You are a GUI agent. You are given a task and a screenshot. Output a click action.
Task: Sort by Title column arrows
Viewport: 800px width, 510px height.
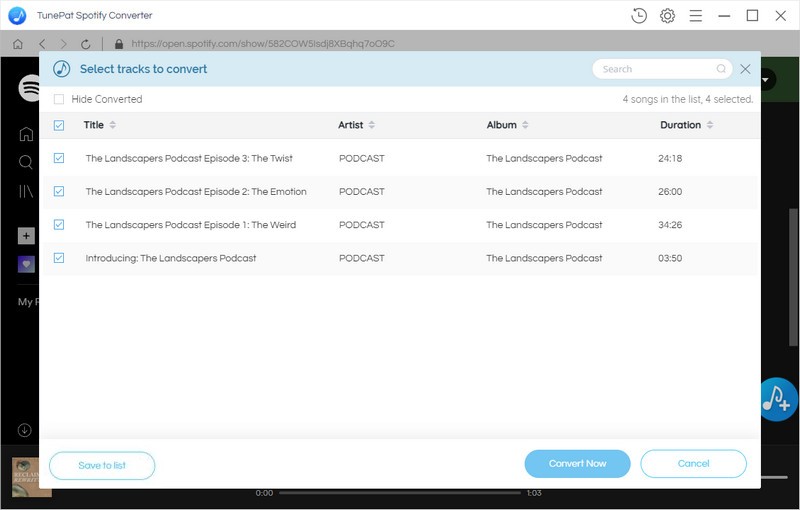[x=113, y=125]
